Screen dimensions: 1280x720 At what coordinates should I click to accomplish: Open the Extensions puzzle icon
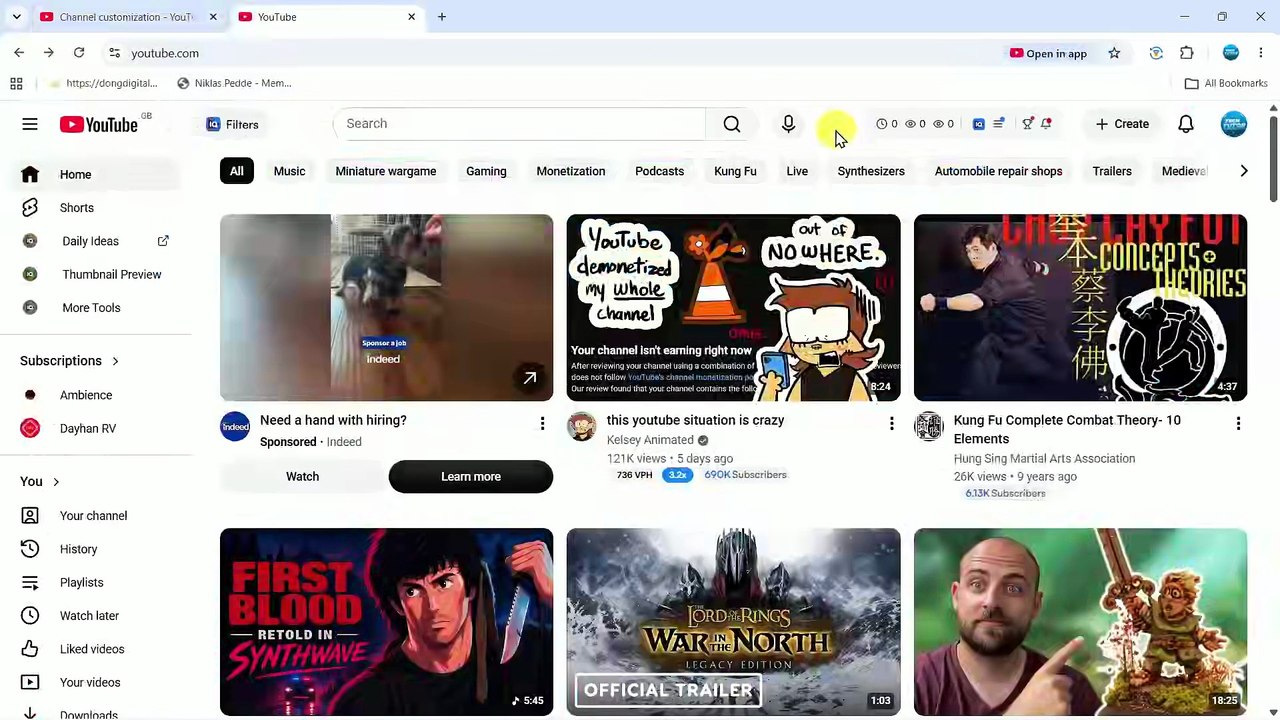pyautogui.click(x=1187, y=53)
